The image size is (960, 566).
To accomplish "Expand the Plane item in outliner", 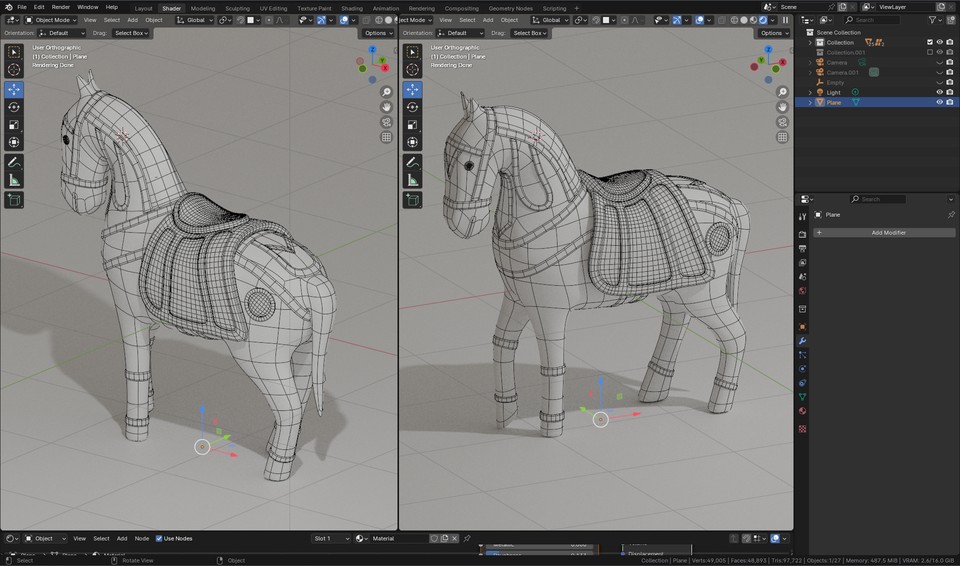I will pos(810,102).
